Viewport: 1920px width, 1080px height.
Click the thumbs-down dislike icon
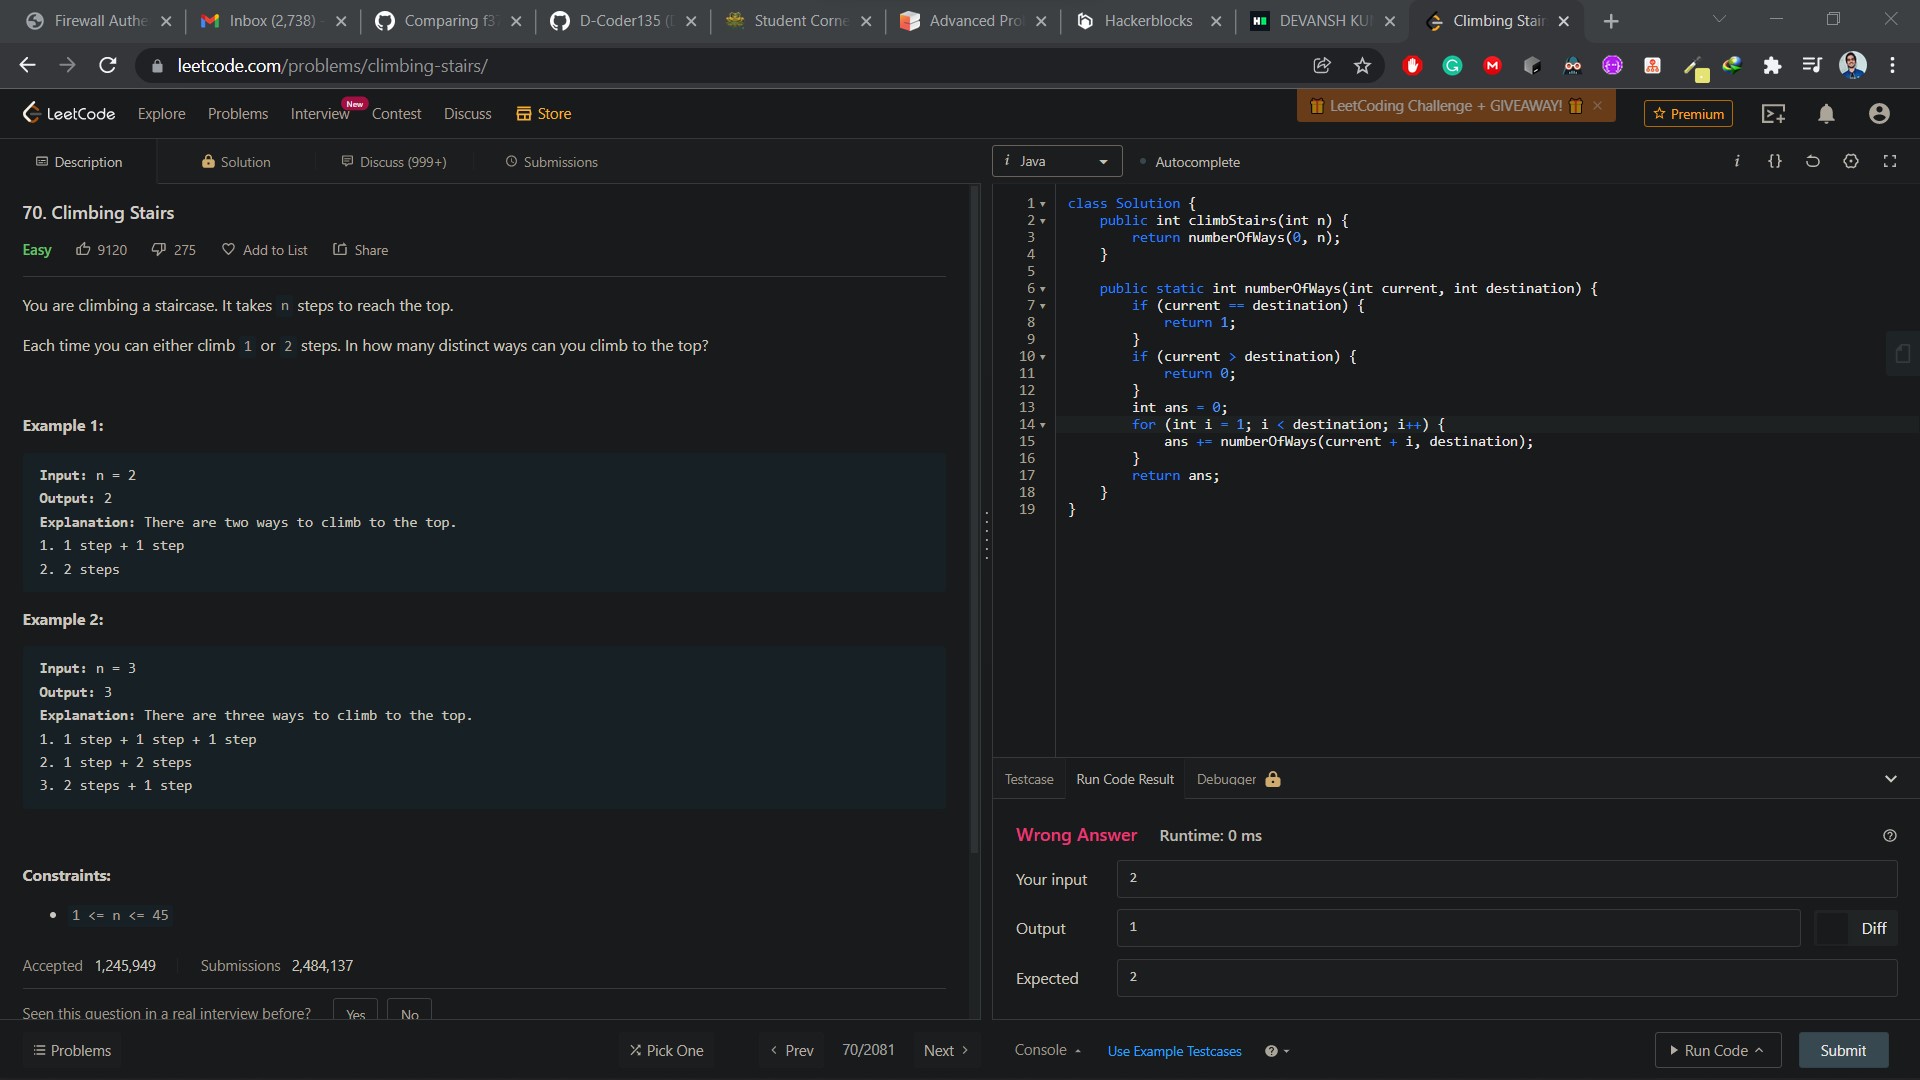tap(158, 250)
